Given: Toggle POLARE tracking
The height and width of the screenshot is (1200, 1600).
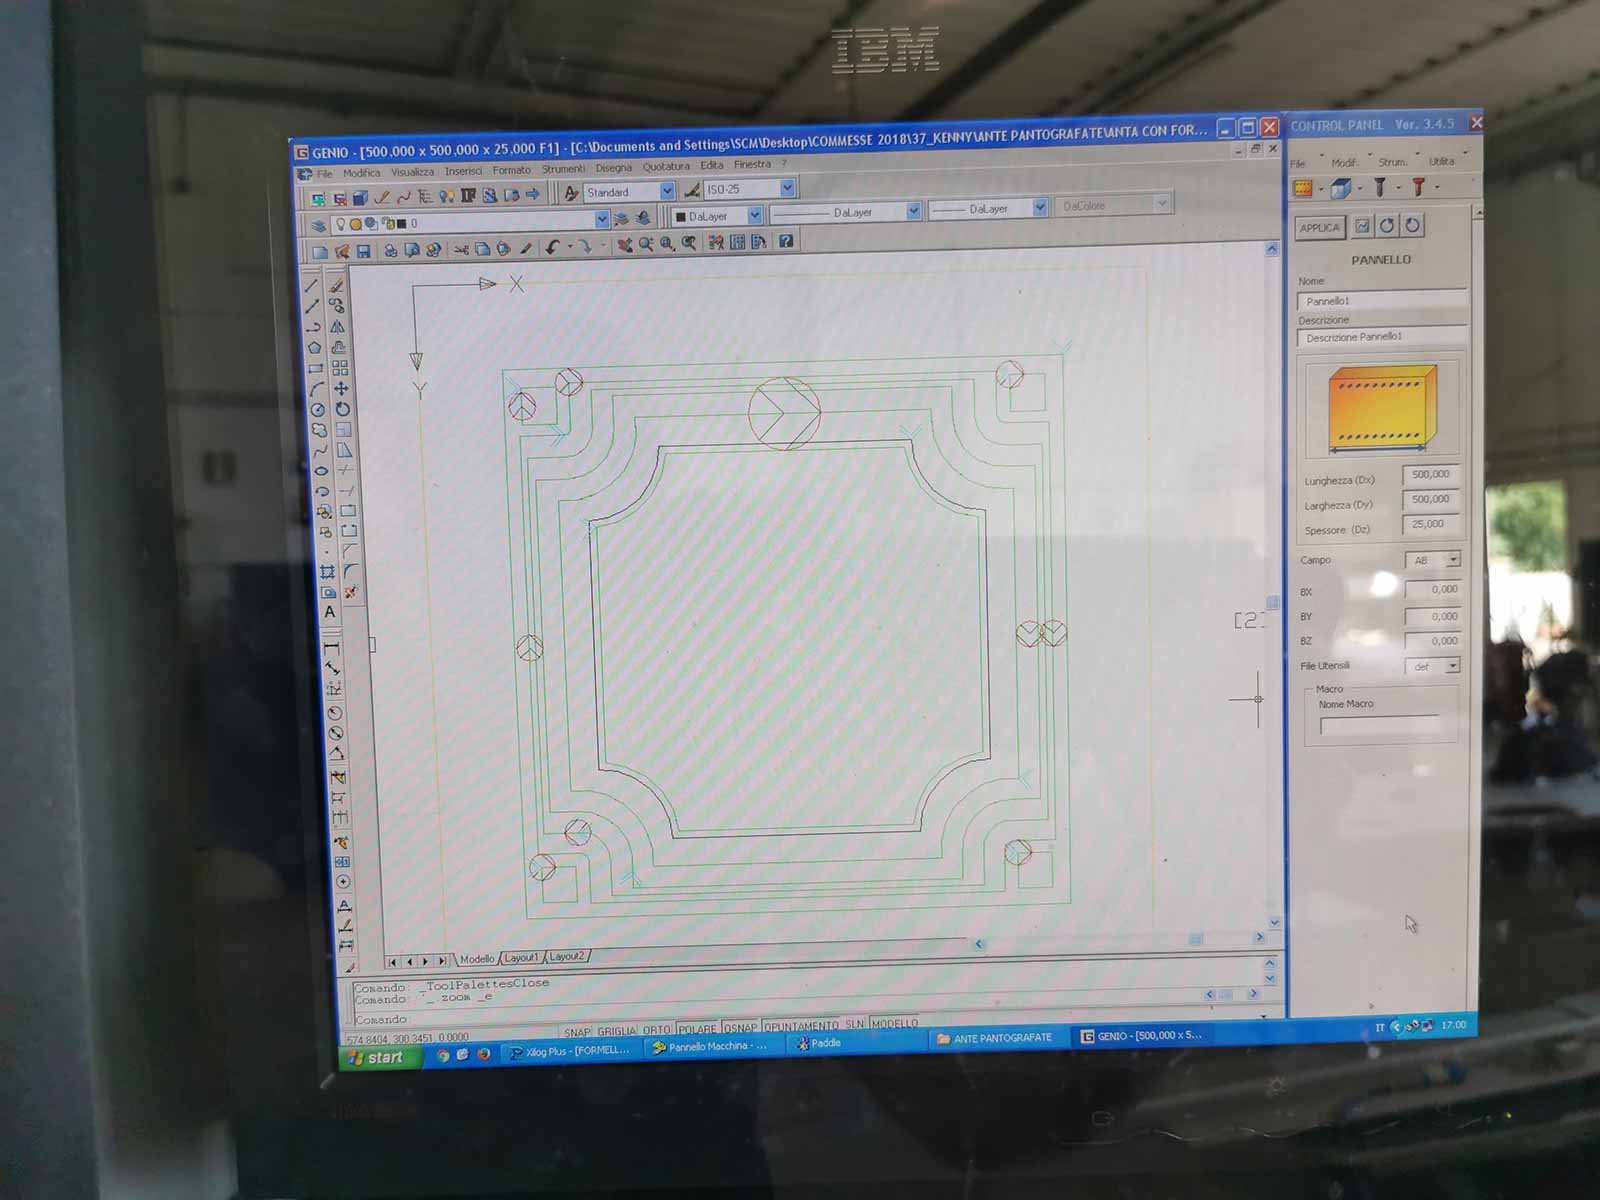Looking at the screenshot, I should [697, 1029].
